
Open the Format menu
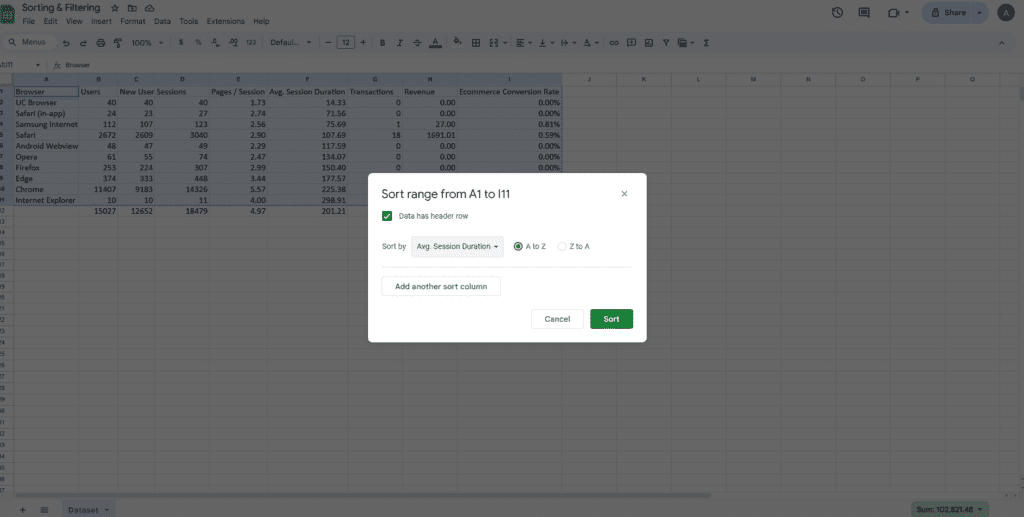click(x=133, y=22)
